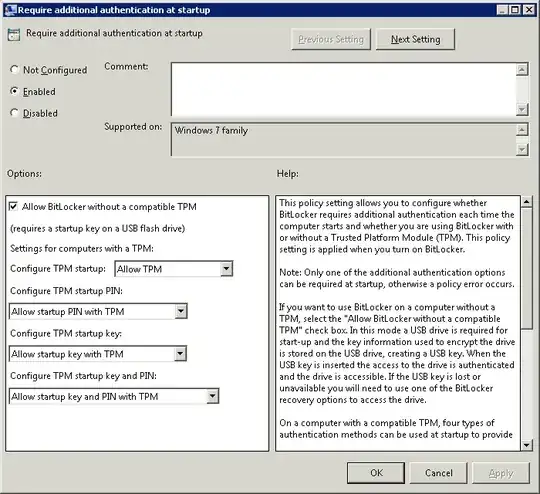Click the Cancel button
The width and height of the screenshot is (540, 494).
(x=438, y=473)
